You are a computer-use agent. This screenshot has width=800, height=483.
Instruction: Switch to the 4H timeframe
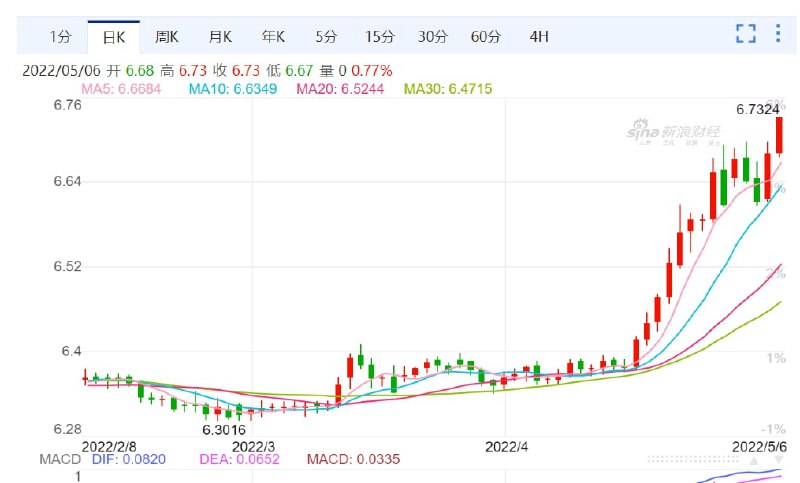click(539, 37)
